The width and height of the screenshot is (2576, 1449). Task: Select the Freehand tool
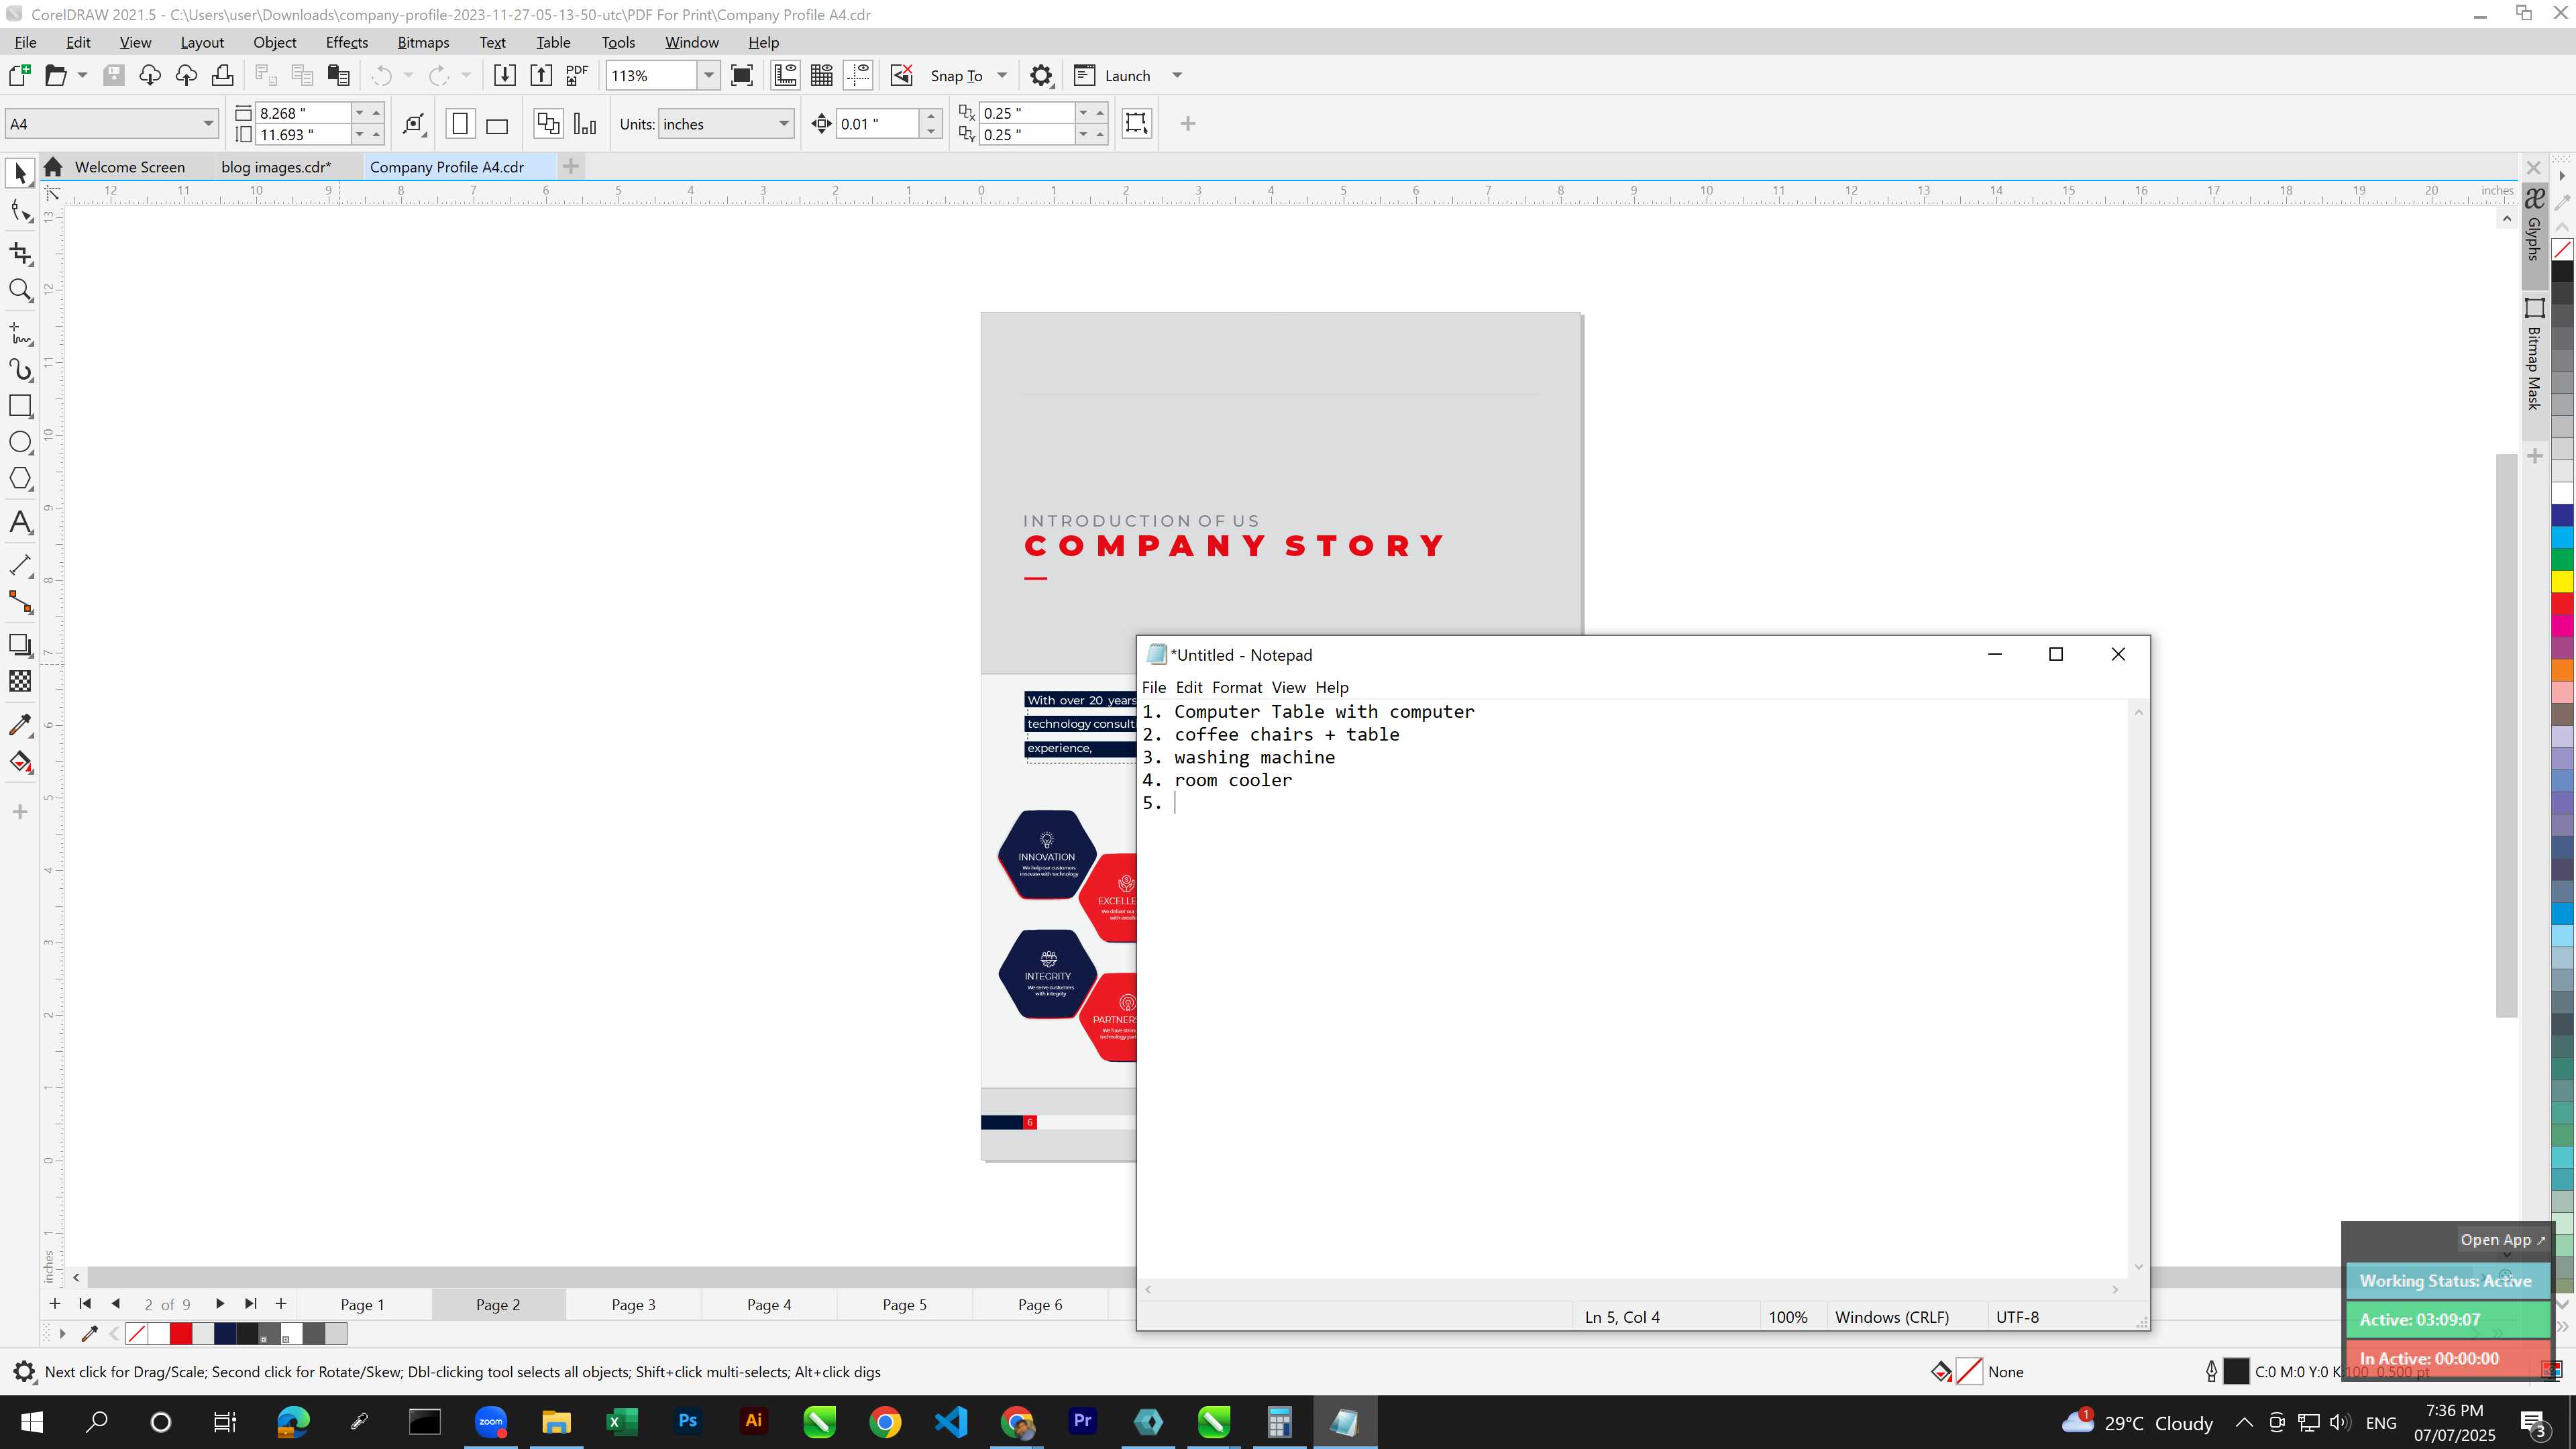(x=20, y=333)
